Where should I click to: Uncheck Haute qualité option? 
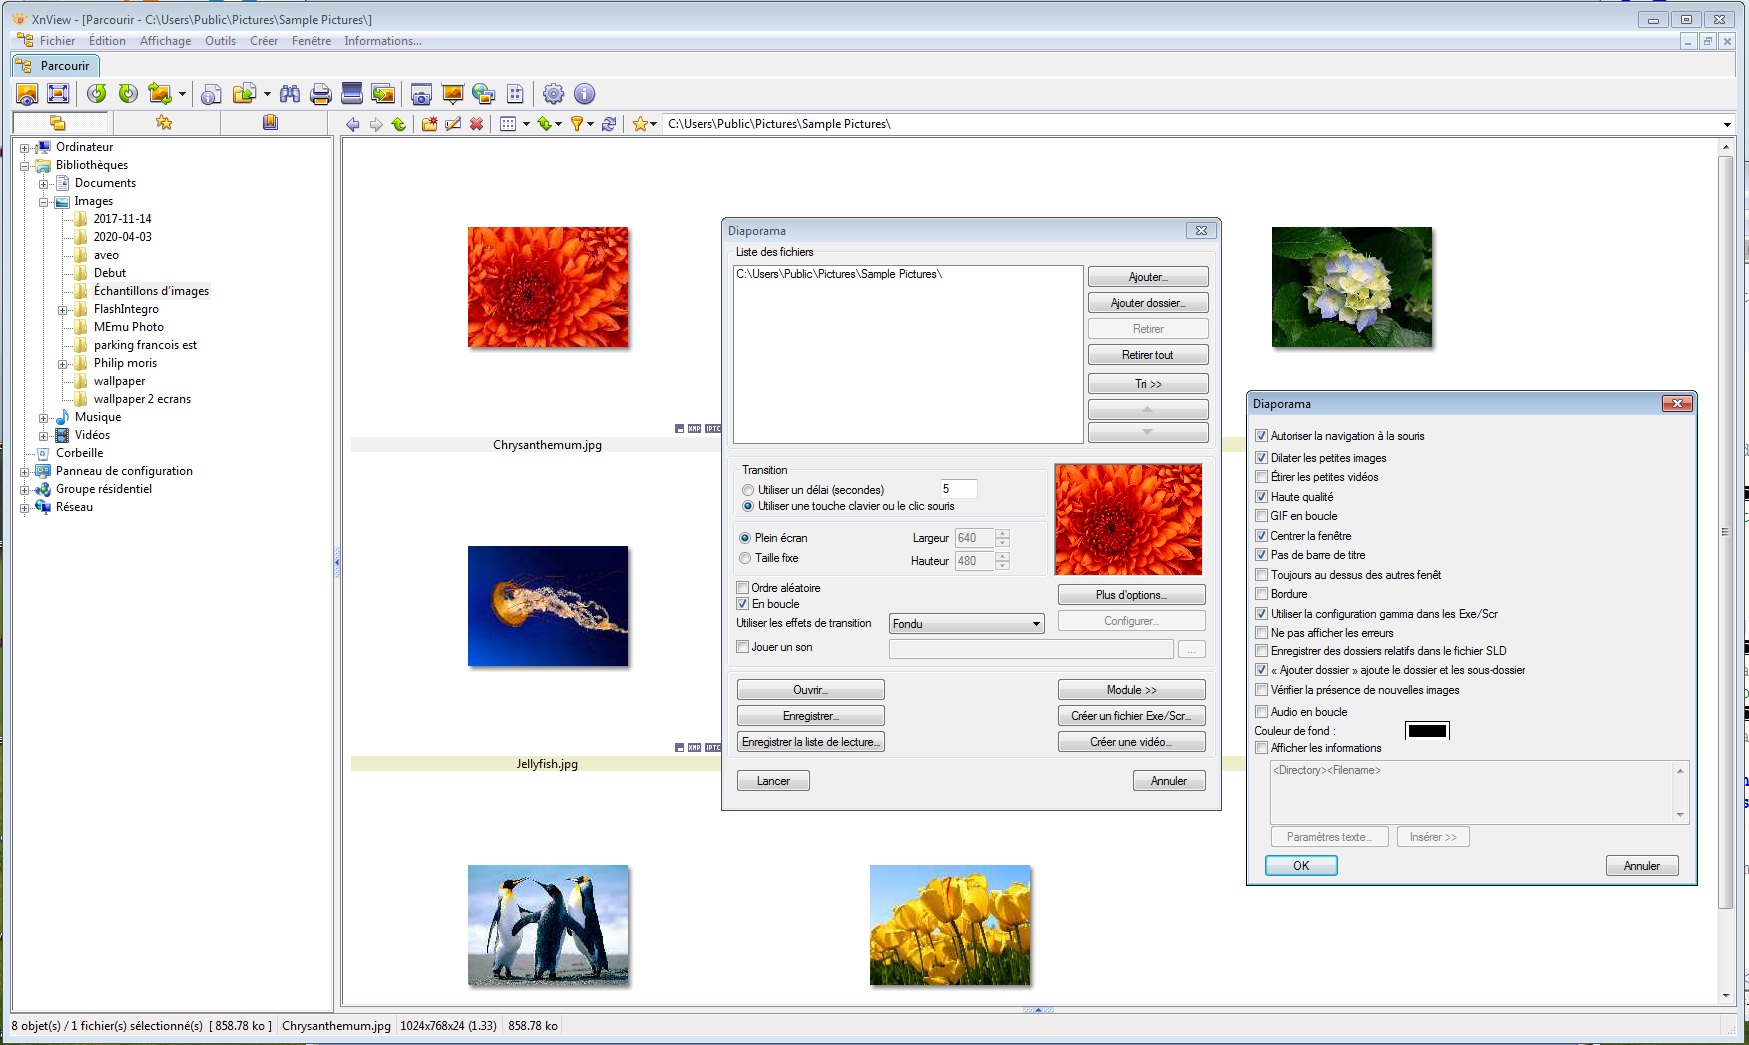click(1261, 497)
